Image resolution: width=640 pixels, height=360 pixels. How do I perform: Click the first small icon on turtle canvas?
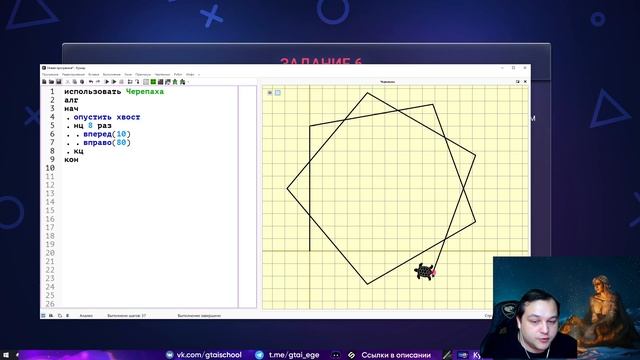[x=270, y=93]
